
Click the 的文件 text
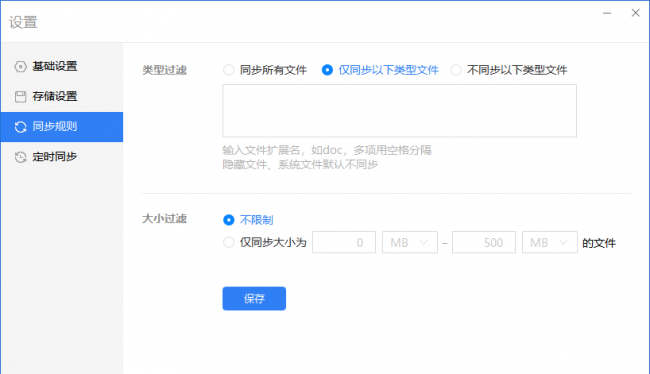(x=599, y=243)
